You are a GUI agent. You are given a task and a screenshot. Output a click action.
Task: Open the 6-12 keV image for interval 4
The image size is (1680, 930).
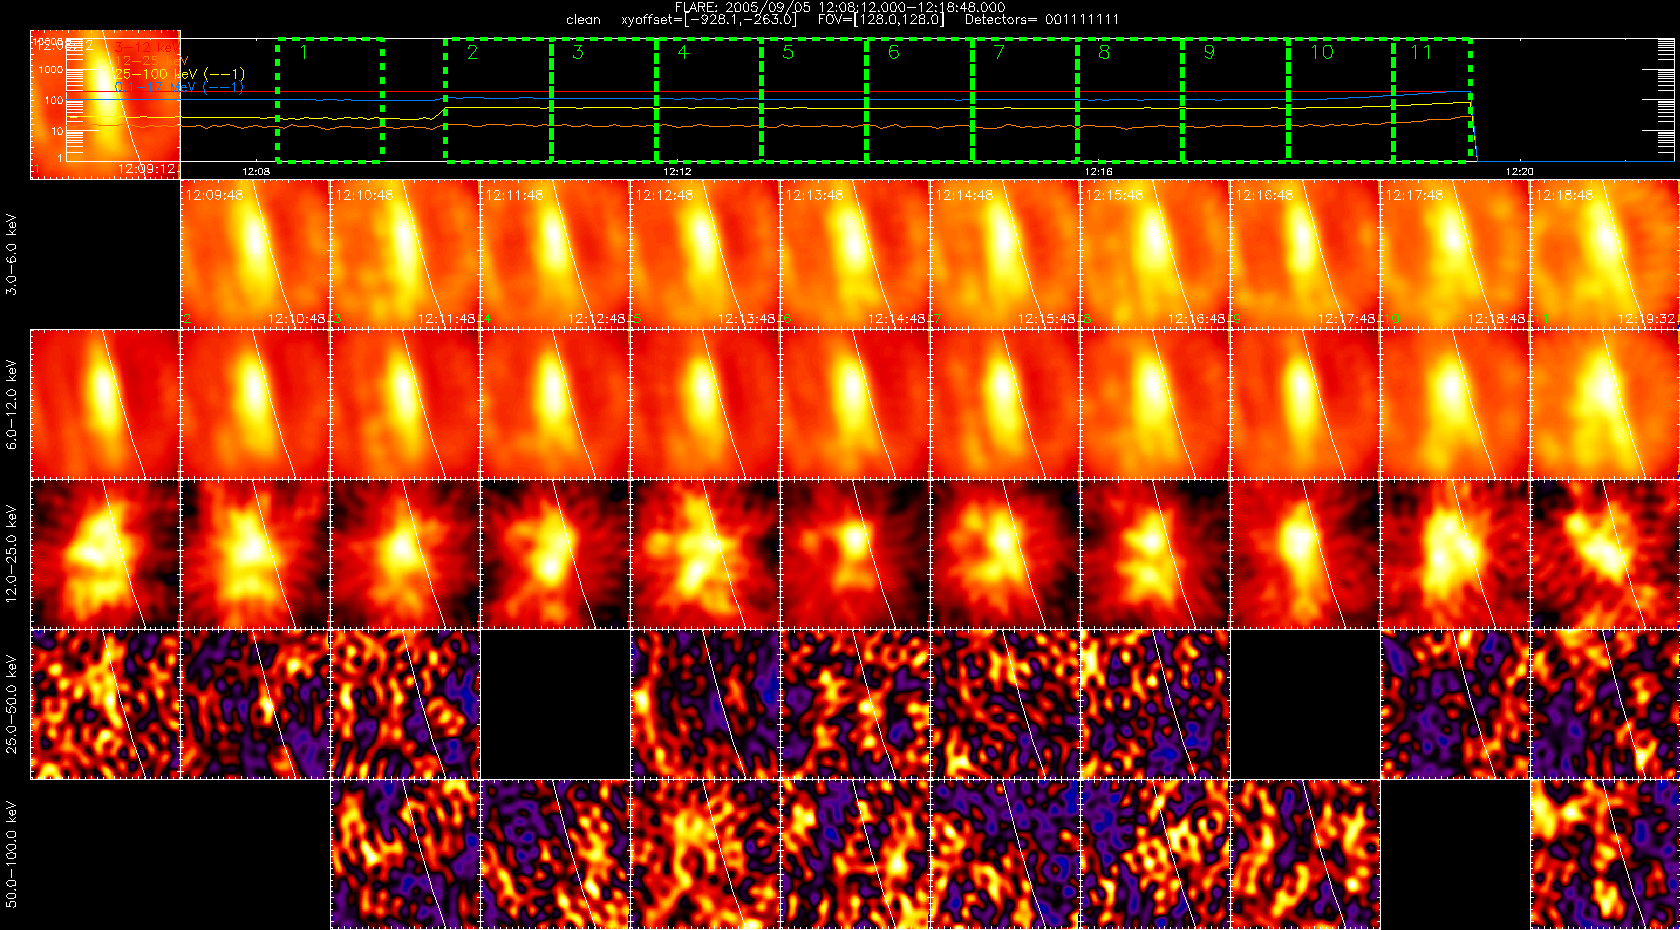[555, 405]
